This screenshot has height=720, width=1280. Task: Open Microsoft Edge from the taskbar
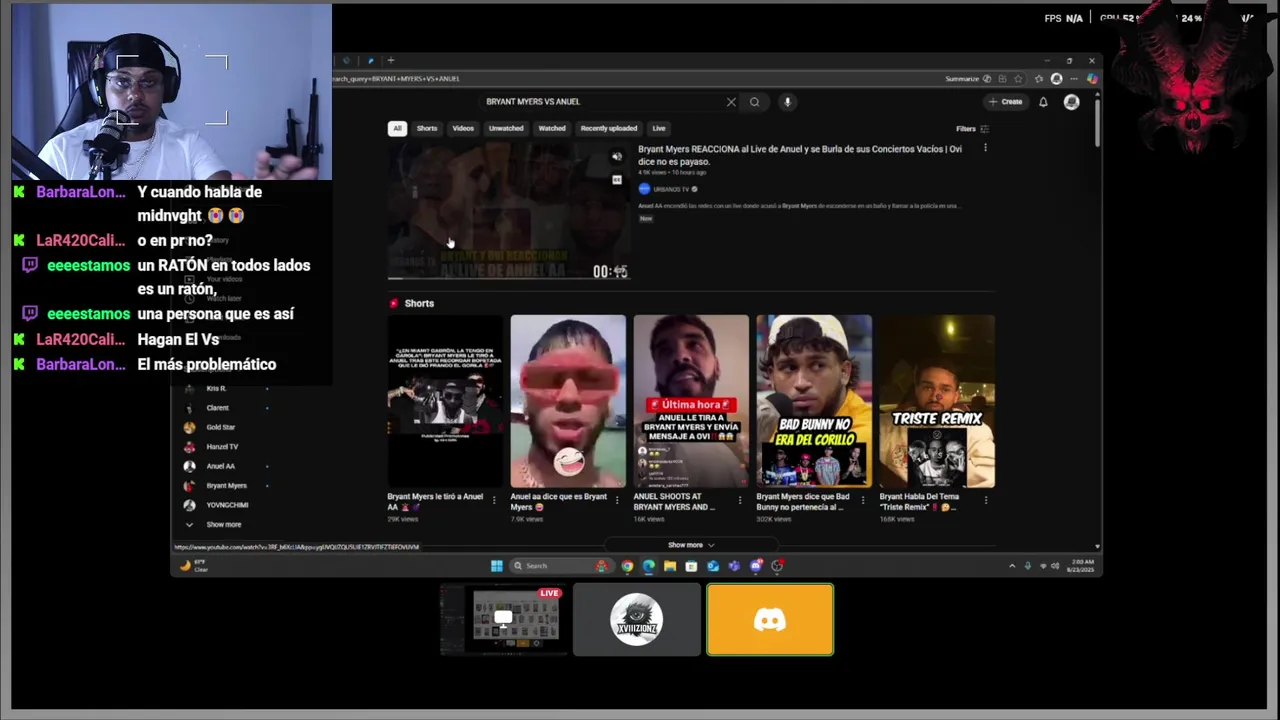pos(648,565)
